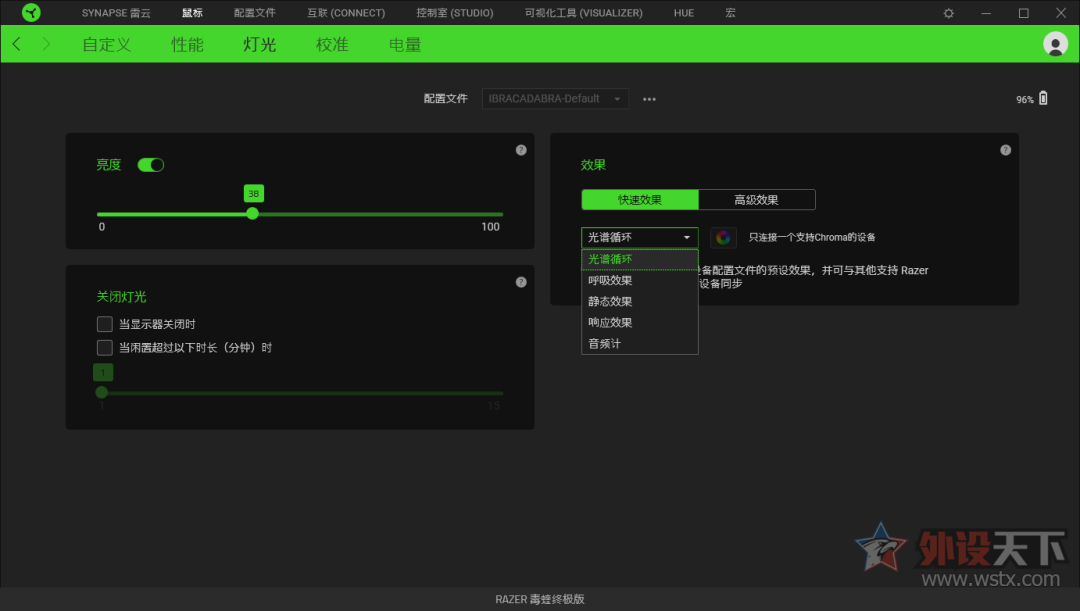This screenshot has height=611, width=1080.
Task: Open help icon for 效果 panel
Action: click(1006, 150)
